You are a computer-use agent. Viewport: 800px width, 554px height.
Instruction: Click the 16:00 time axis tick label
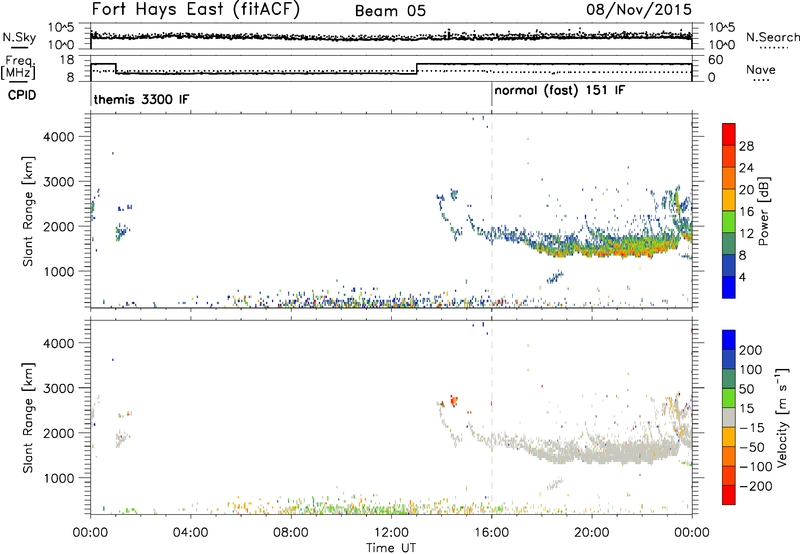[491, 533]
